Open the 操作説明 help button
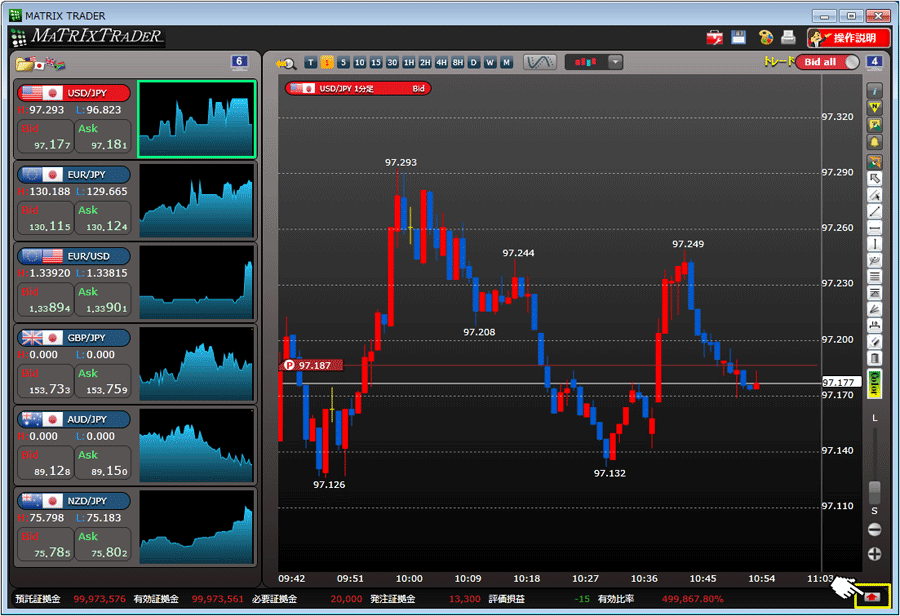The height and width of the screenshot is (616, 900). pyautogui.click(x=848, y=38)
